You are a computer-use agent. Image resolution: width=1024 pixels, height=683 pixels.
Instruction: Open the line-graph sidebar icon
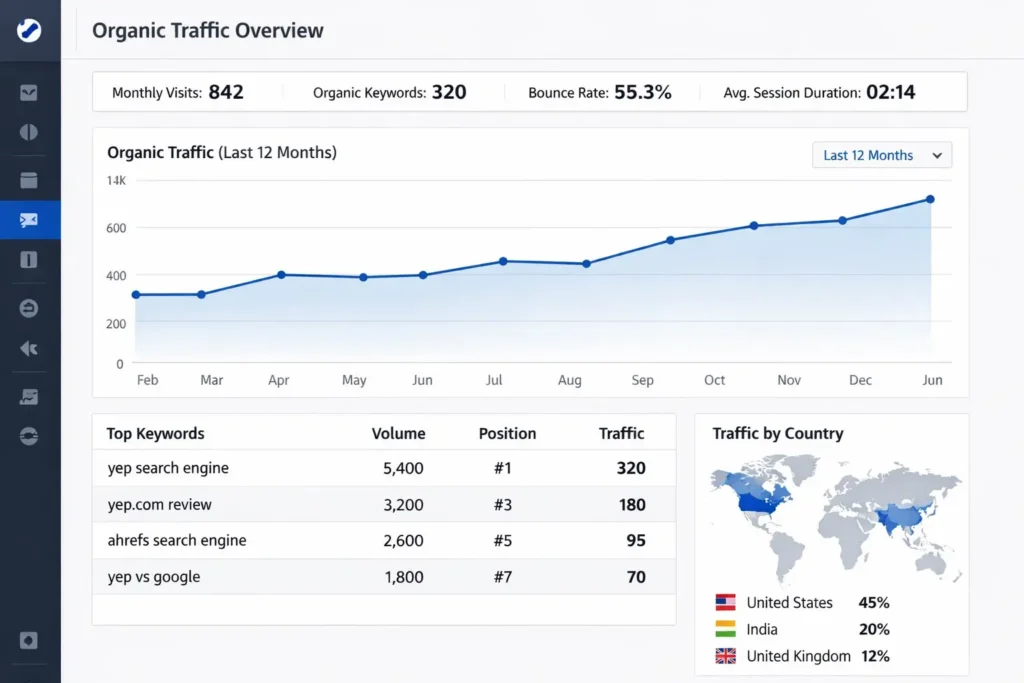[29, 396]
